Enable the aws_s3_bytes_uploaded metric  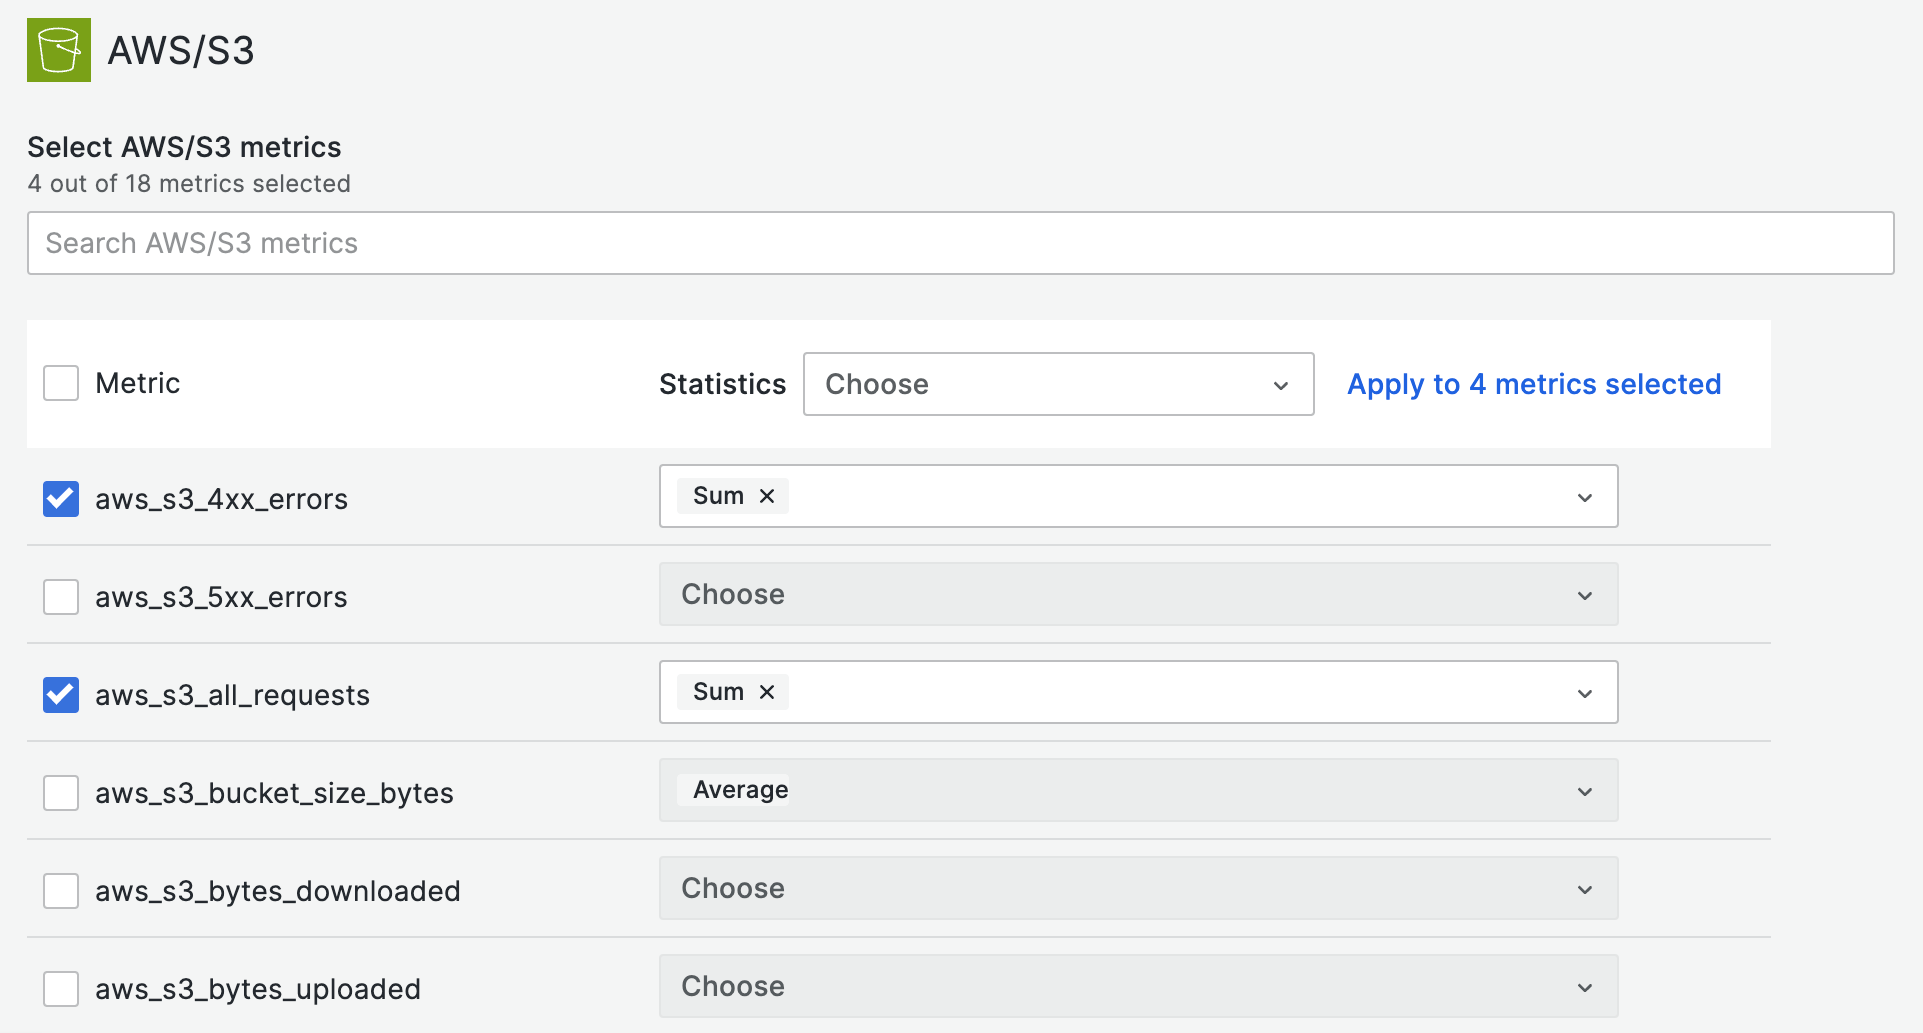[x=60, y=988]
